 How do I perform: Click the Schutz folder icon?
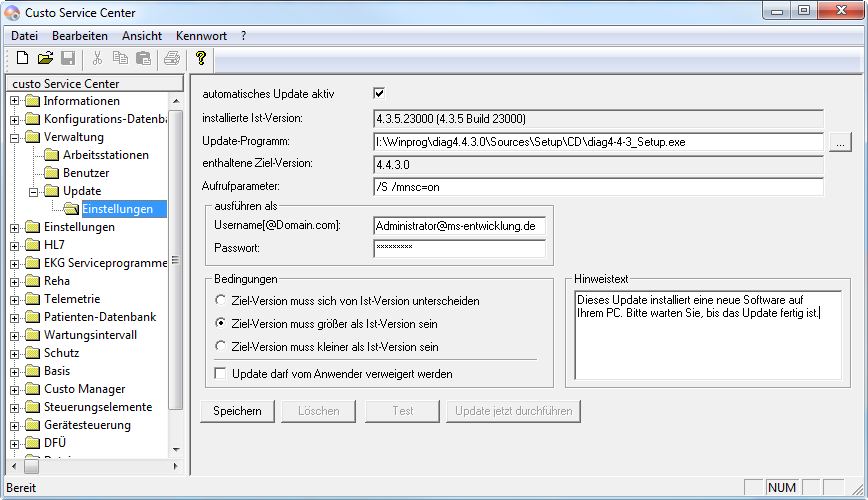pos(33,353)
